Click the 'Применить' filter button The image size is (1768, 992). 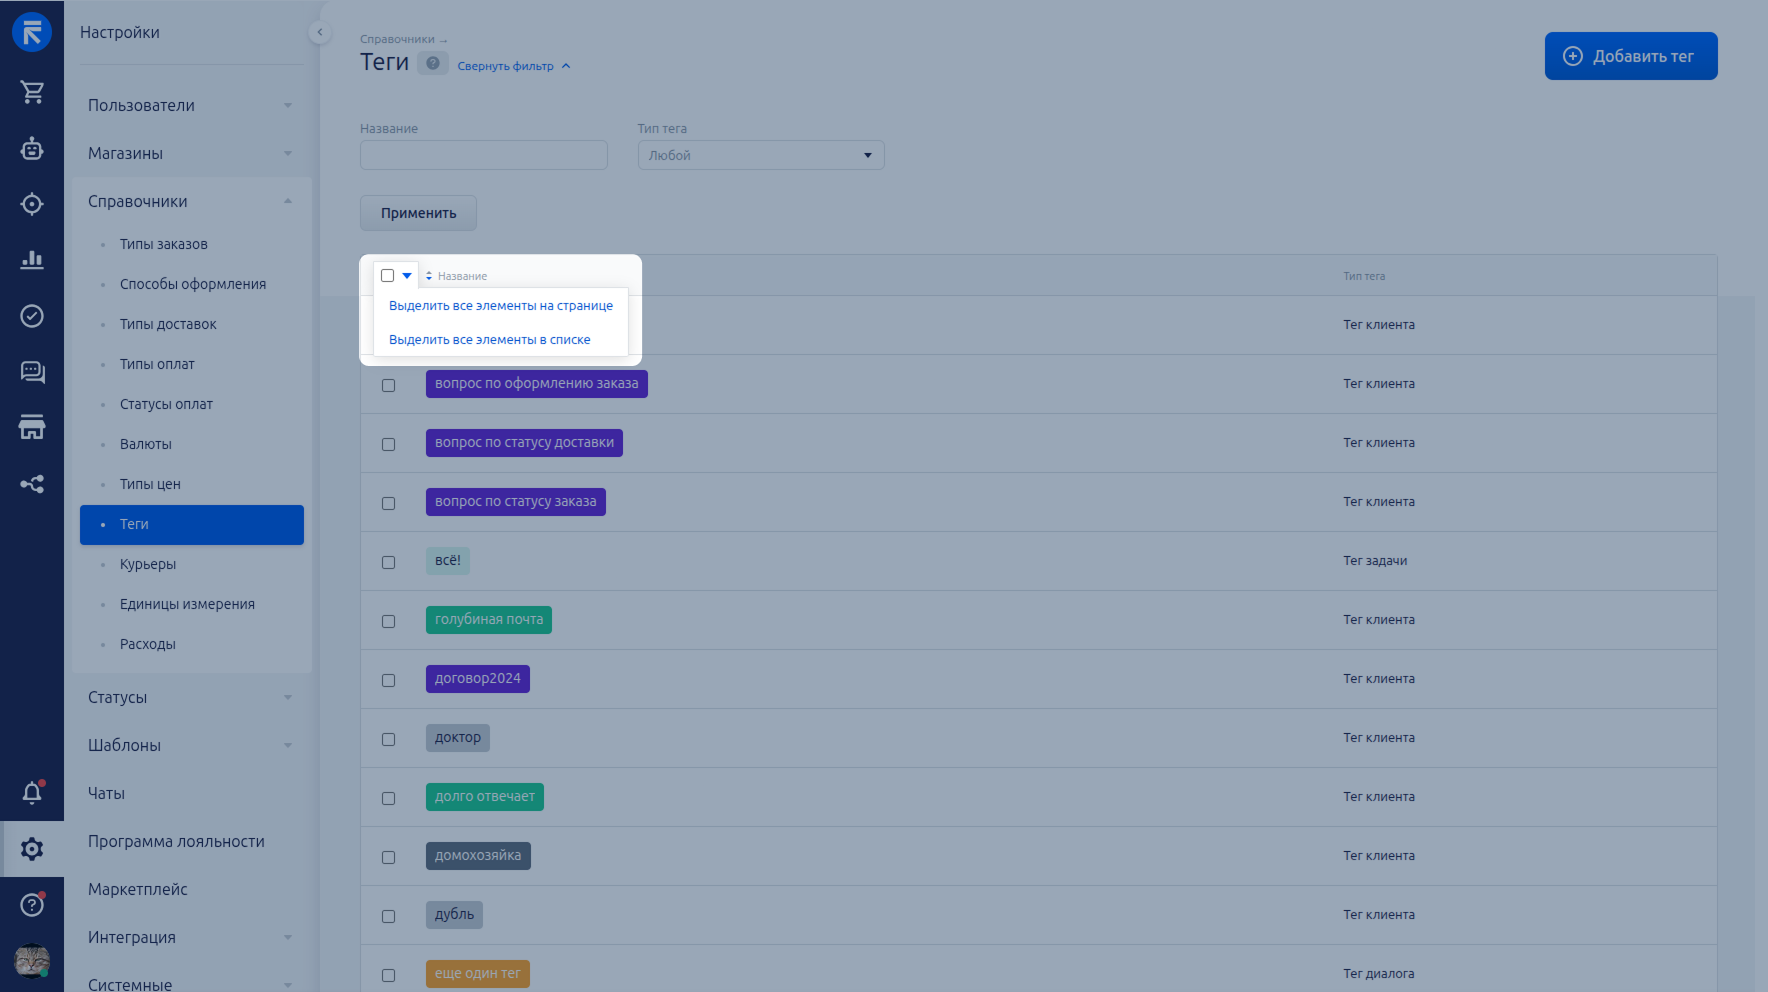coord(418,213)
